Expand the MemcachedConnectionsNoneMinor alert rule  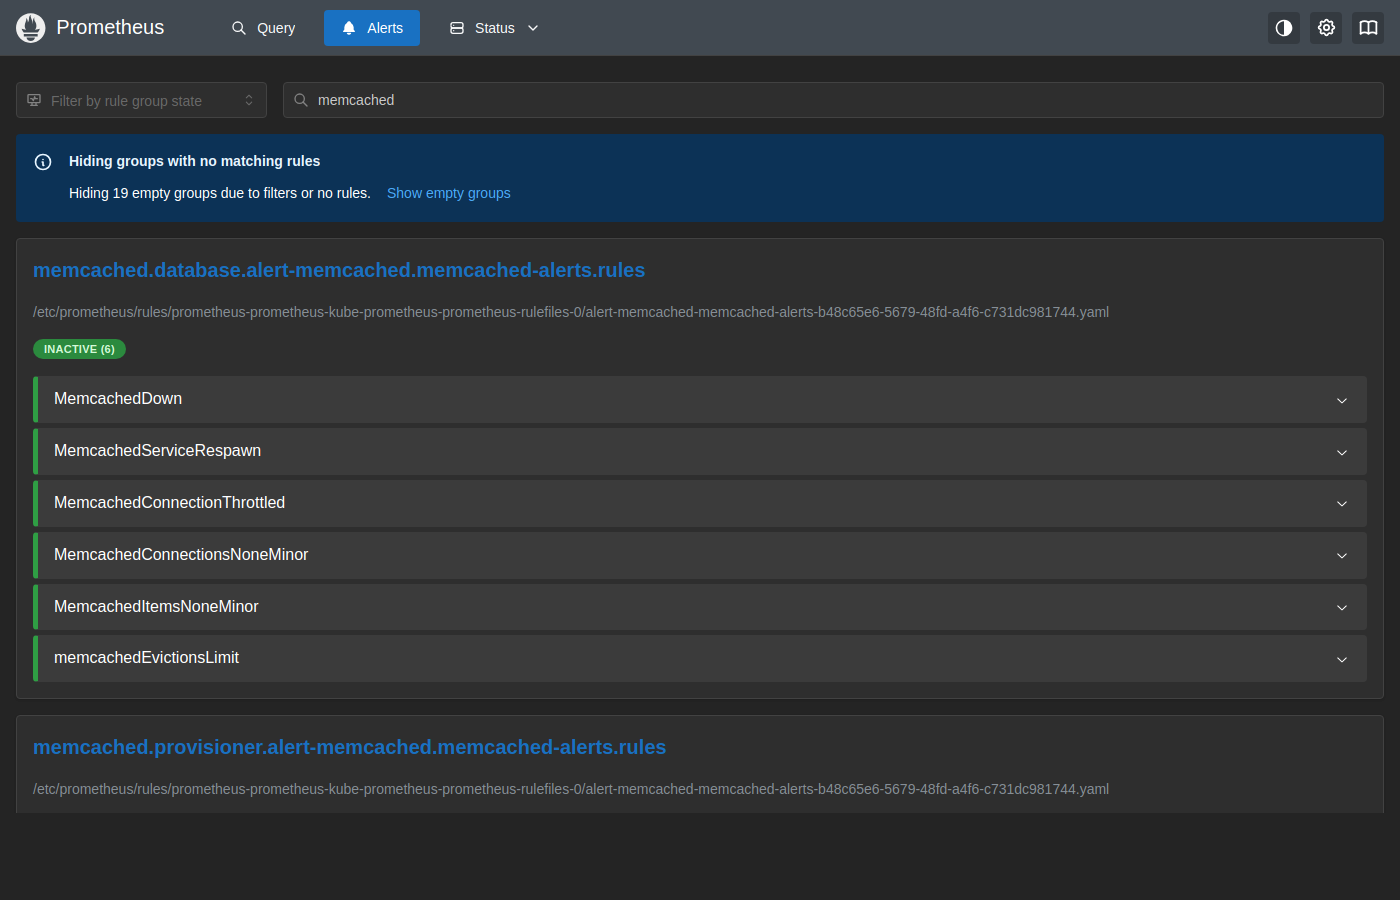(700, 555)
